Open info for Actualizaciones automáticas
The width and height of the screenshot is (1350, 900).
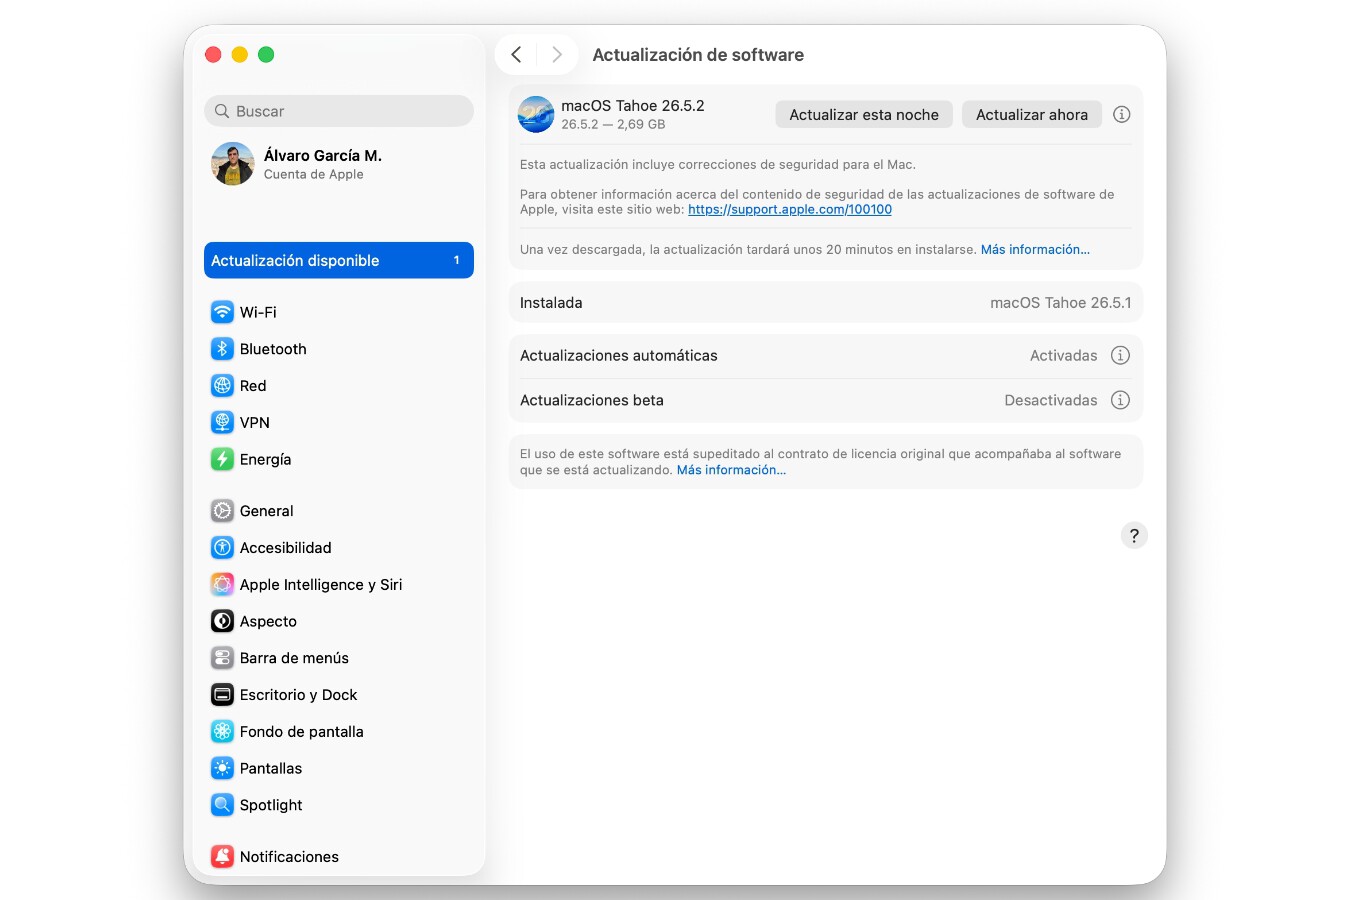[x=1120, y=355]
